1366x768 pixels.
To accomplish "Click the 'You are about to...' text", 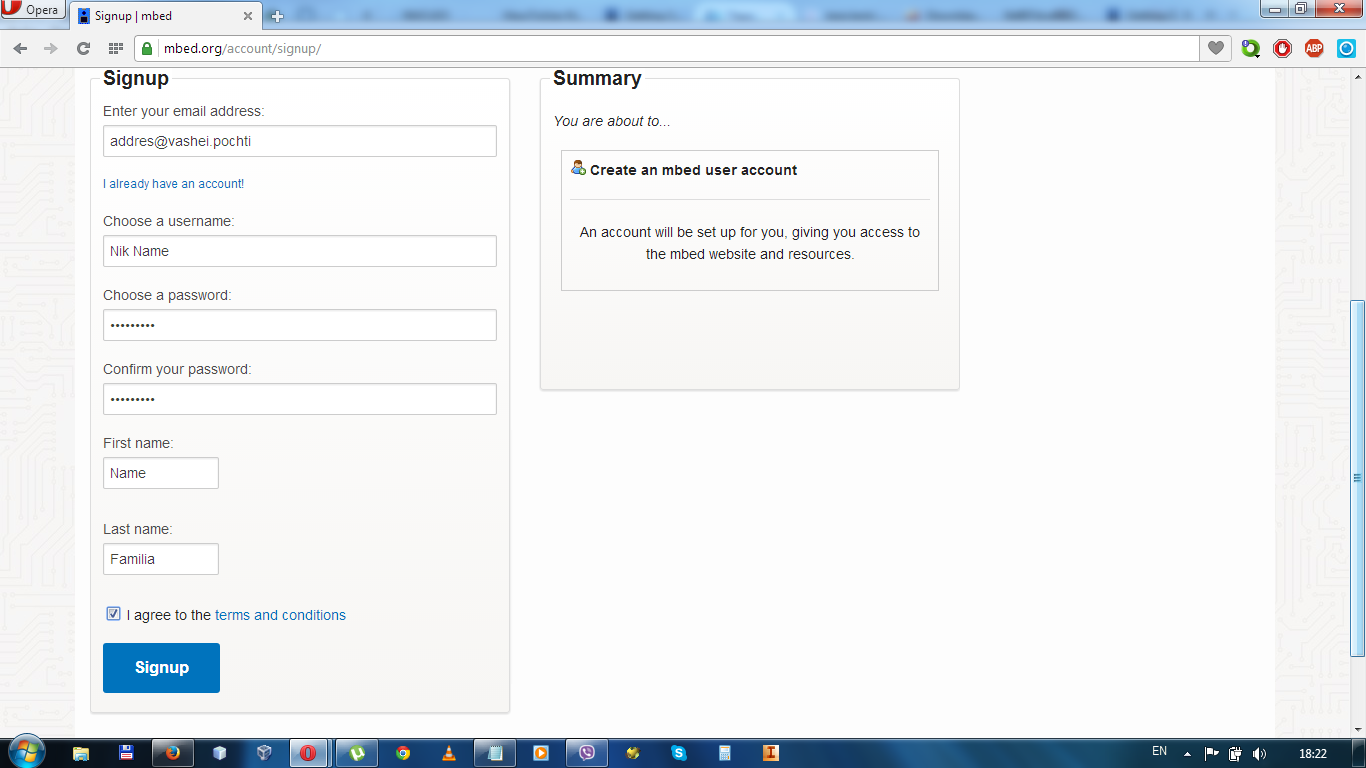I will pos(612,121).
